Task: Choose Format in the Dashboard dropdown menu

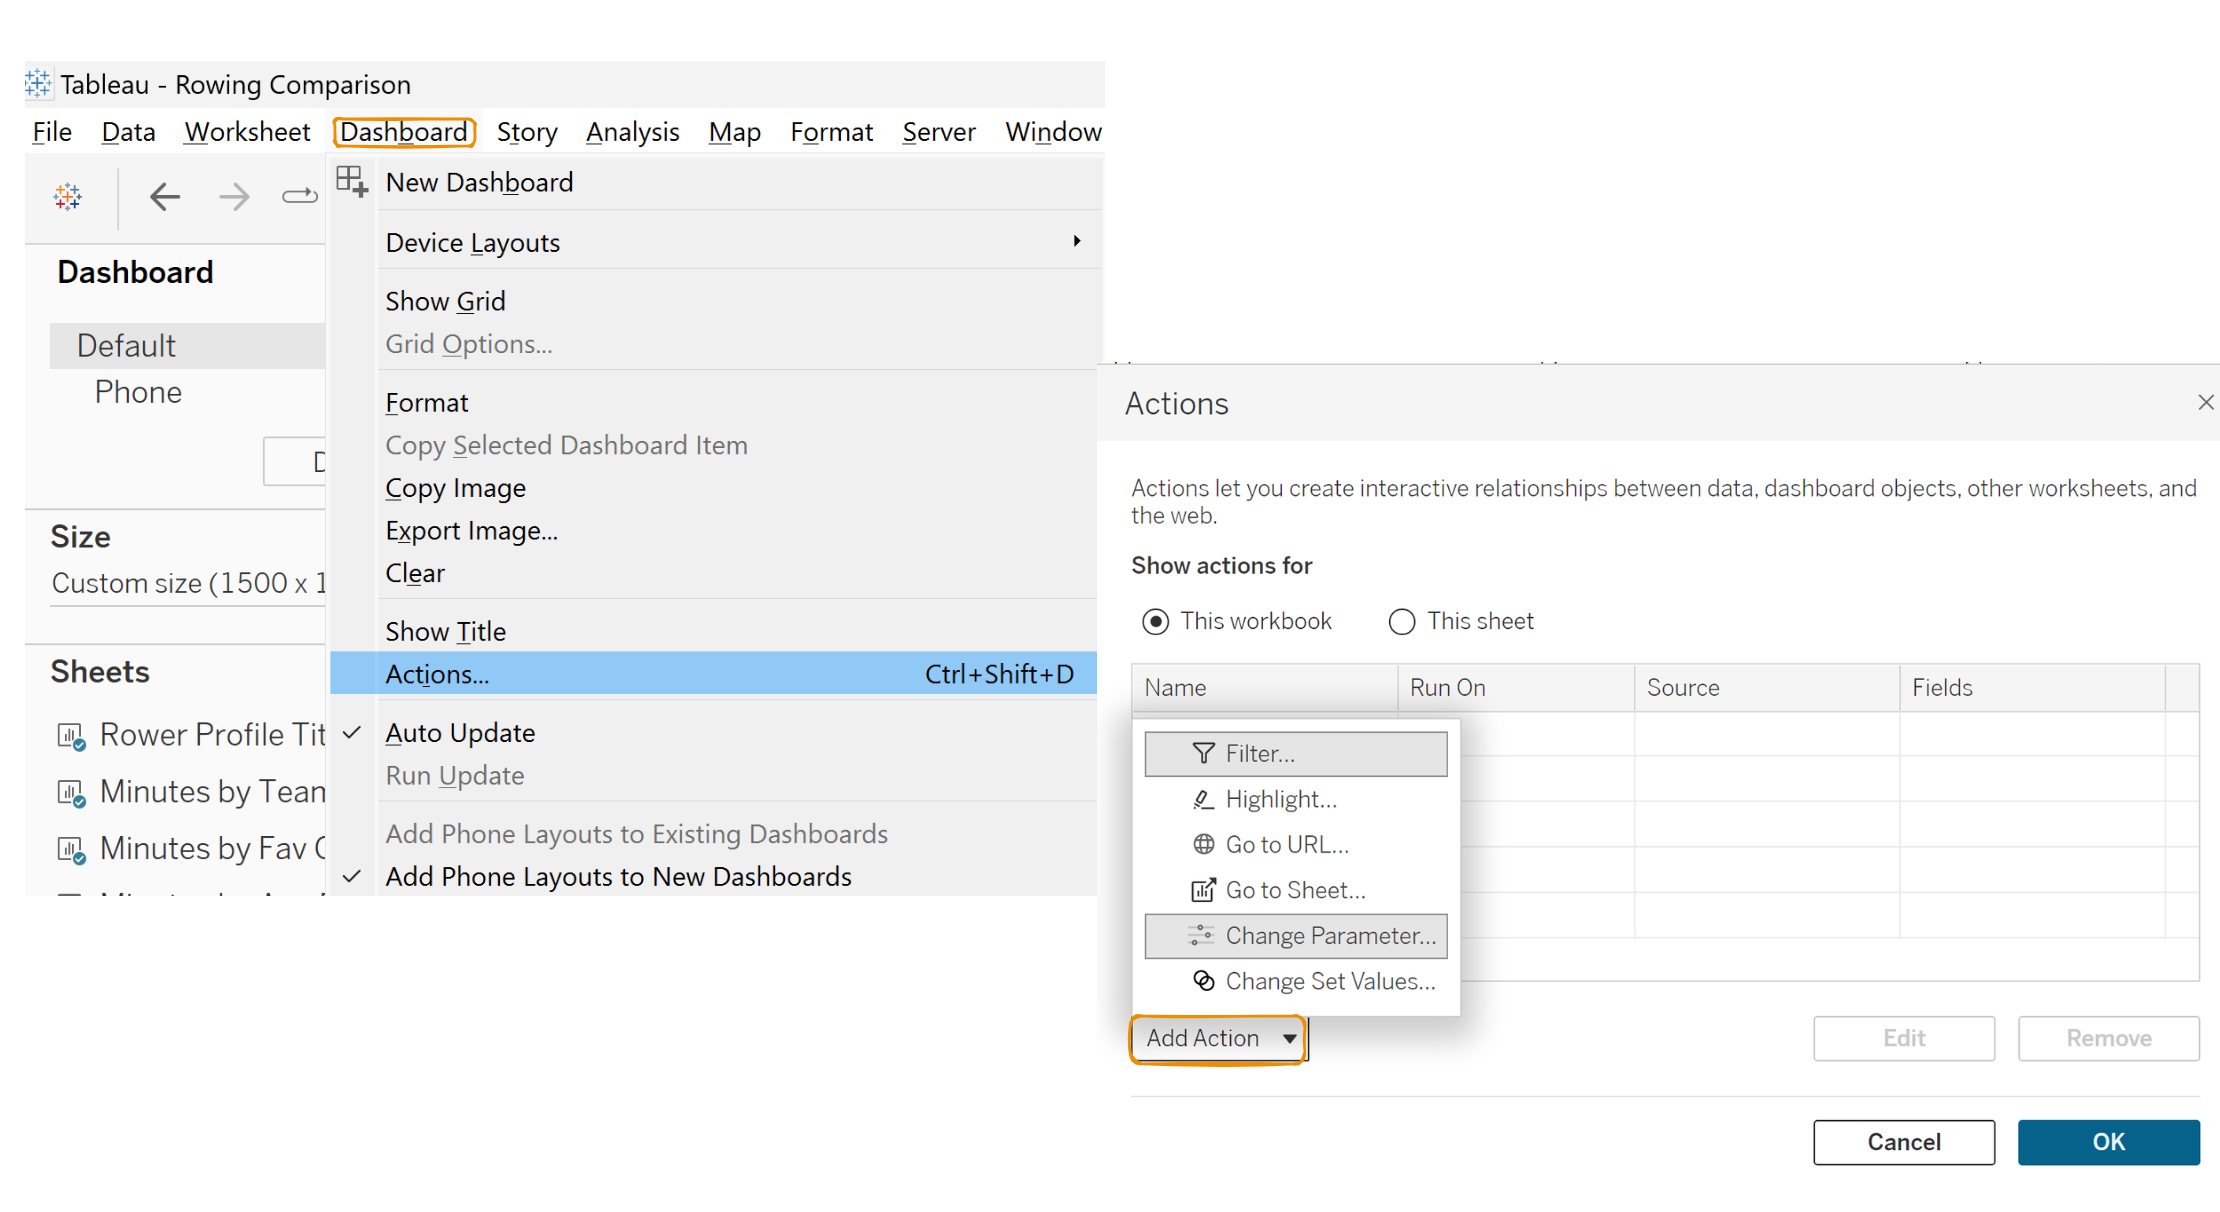Action: [x=713, y=403]
